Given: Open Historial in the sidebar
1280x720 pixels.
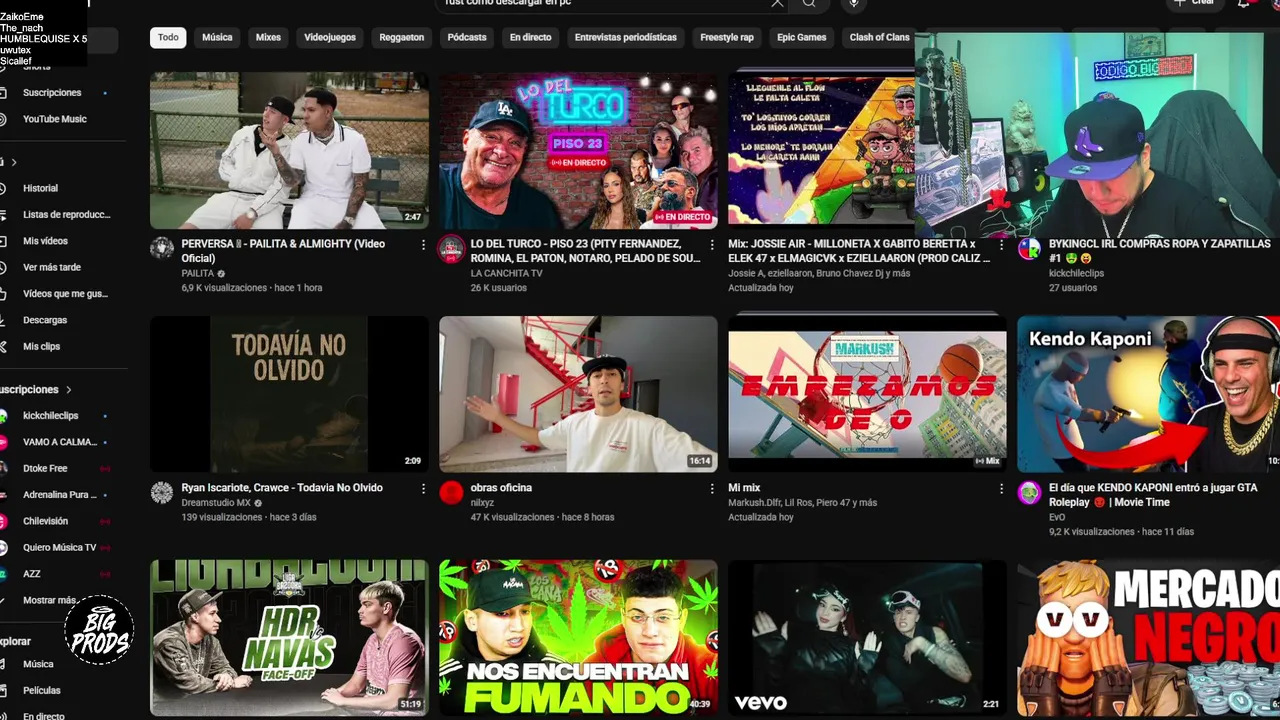Looking at the screenshot, I should click(40, 188).
